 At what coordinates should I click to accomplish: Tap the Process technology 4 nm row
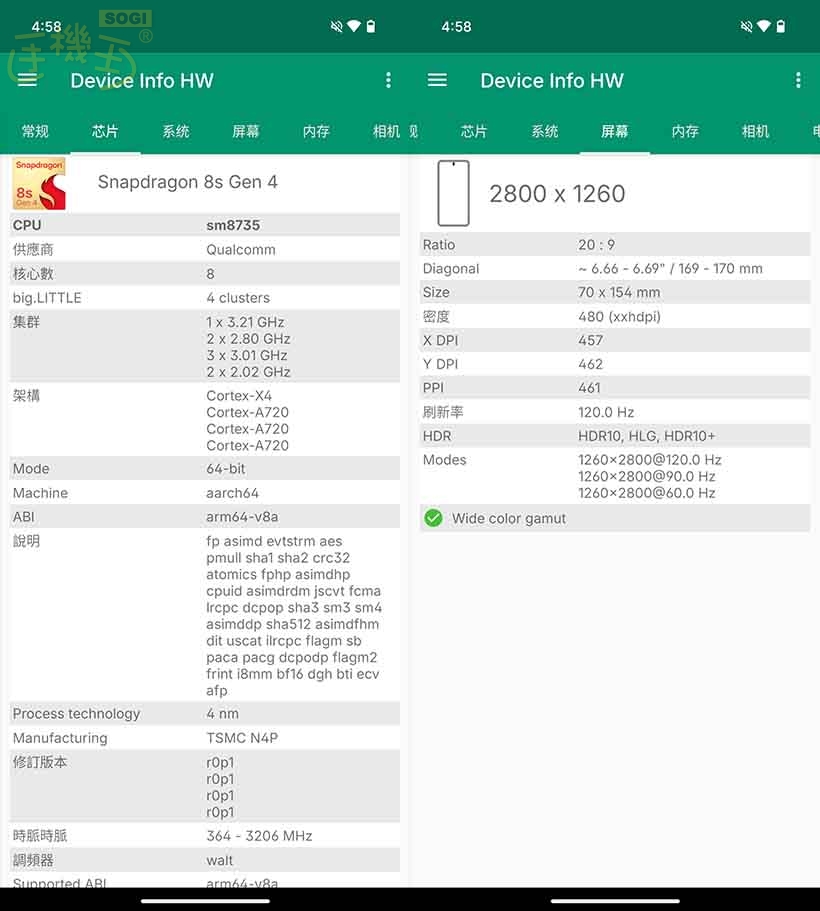click(205, 713)
